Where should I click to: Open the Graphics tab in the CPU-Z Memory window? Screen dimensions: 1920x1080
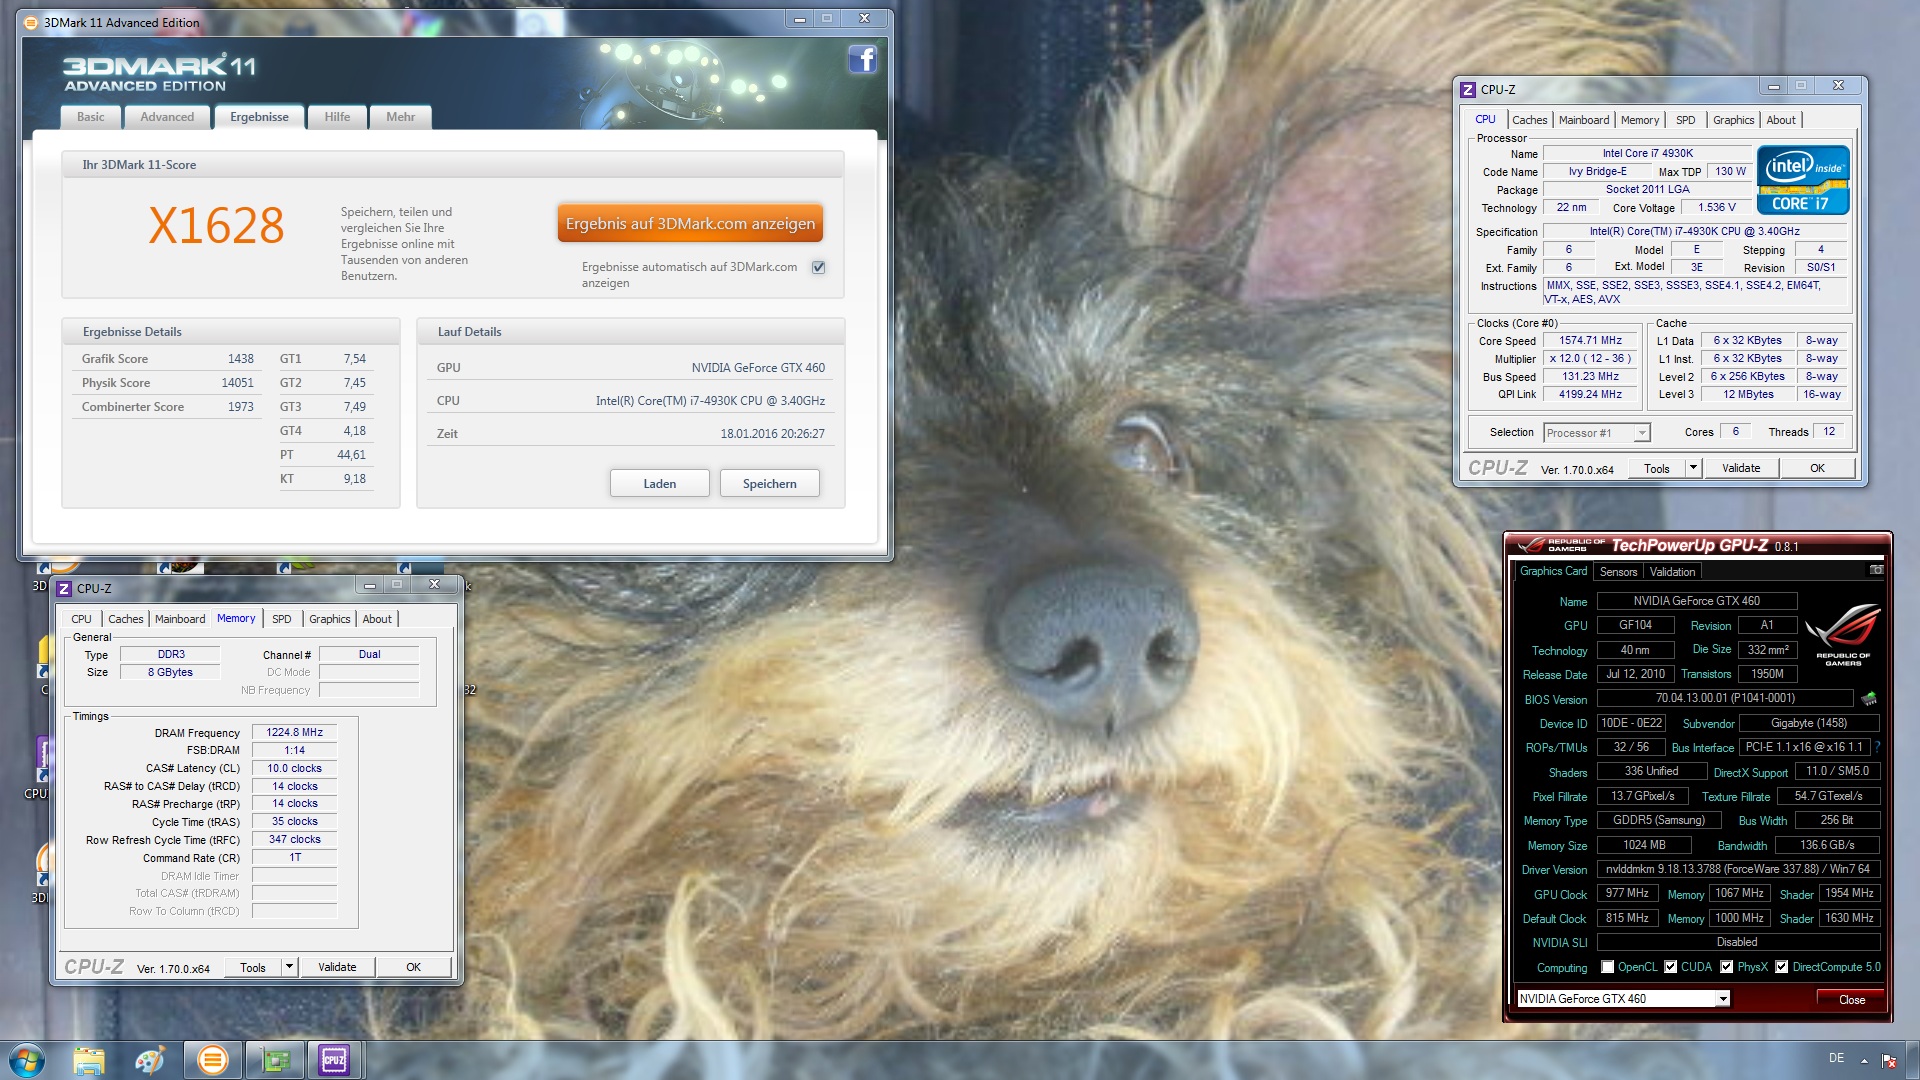(x=329, y=619)
